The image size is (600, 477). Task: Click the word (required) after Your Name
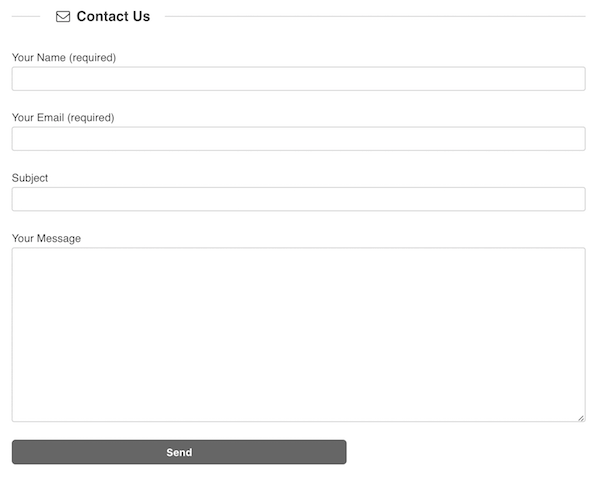tap(93, 57)
